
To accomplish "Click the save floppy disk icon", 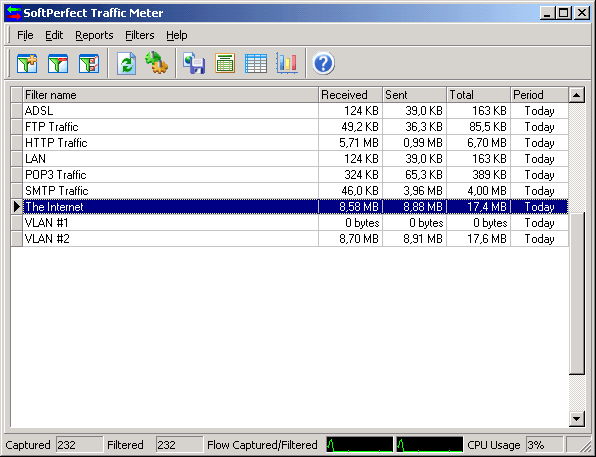I will tap(194, 63).
